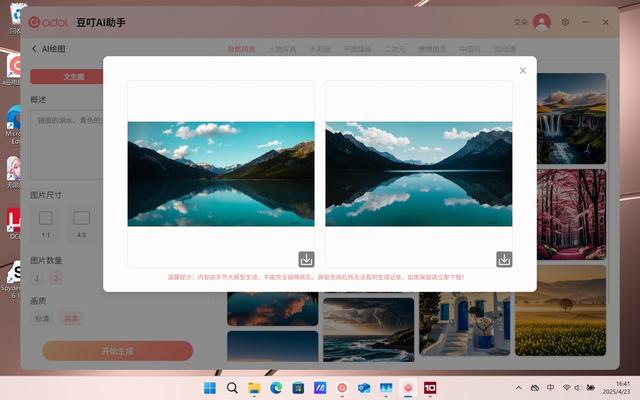Download the right generated lake image
This screenshot has height=400, width=640.
(x=504, y=259)
